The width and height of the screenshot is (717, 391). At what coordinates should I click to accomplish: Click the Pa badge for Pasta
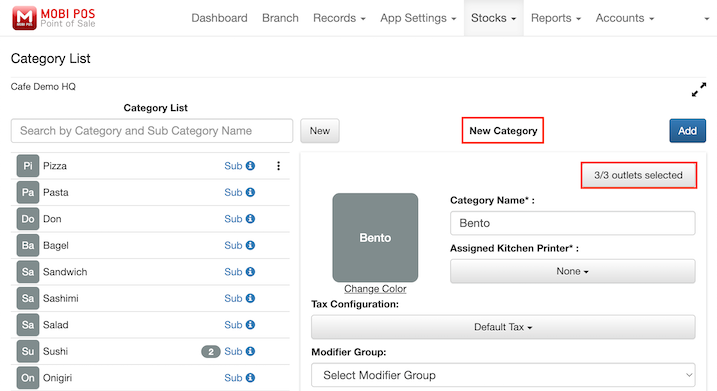coord(28,193)
